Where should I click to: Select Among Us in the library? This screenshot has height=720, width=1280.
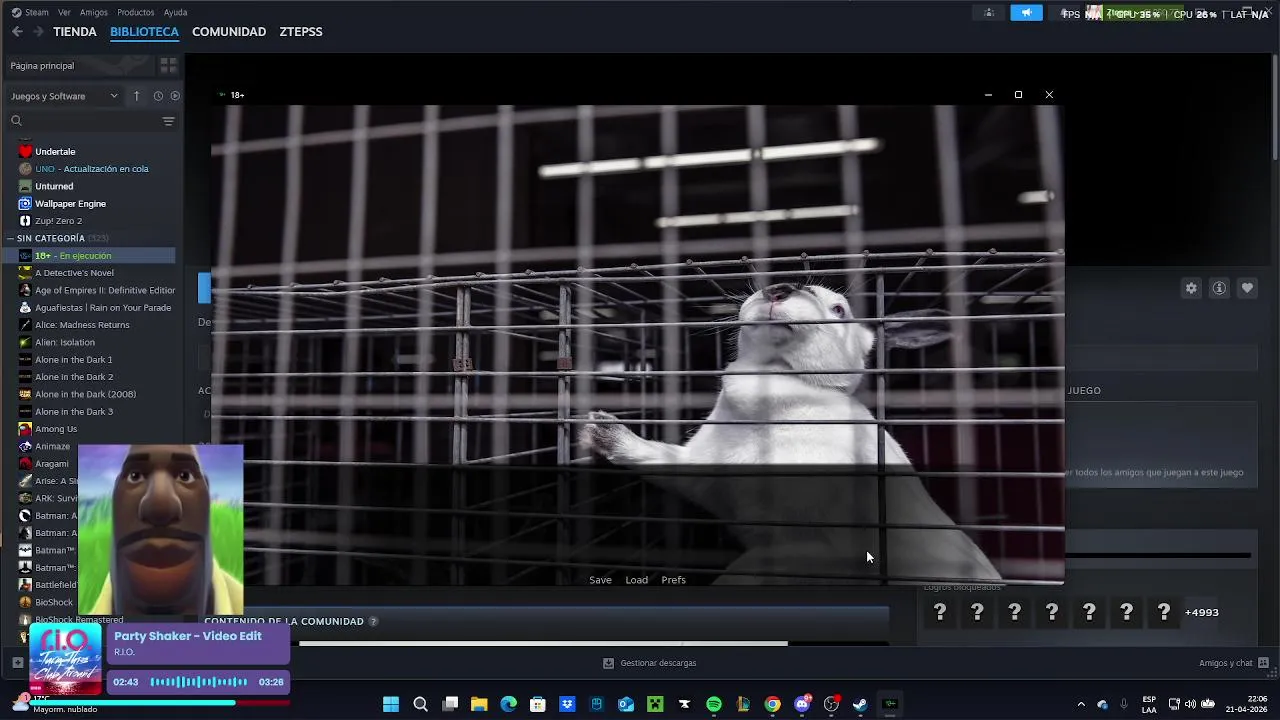56,429
